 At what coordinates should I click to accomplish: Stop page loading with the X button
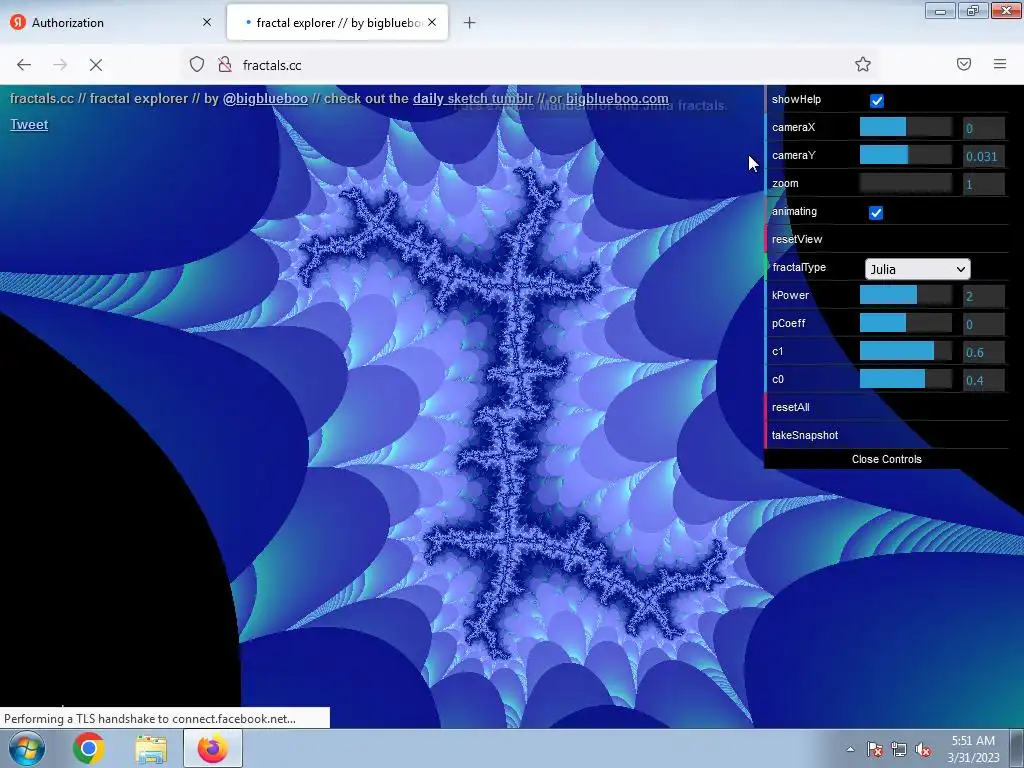(96, 65)
